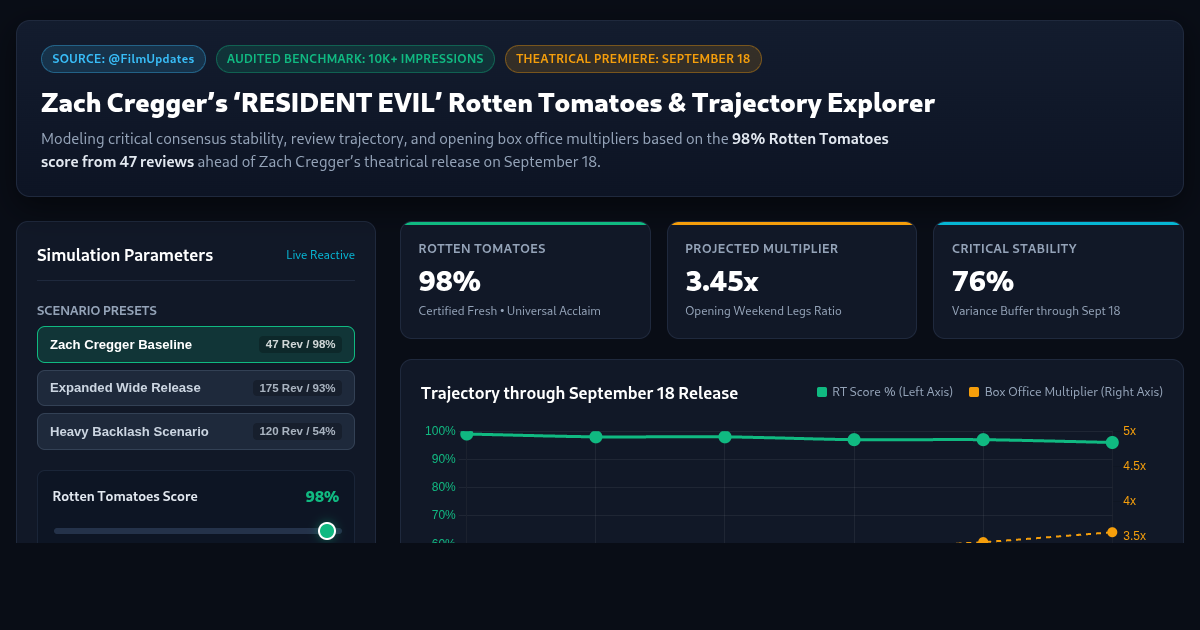This screenshot has height=630, width=1200.
Task: Click Trajectory through September 18 Release title
Action: pos(580,393)
